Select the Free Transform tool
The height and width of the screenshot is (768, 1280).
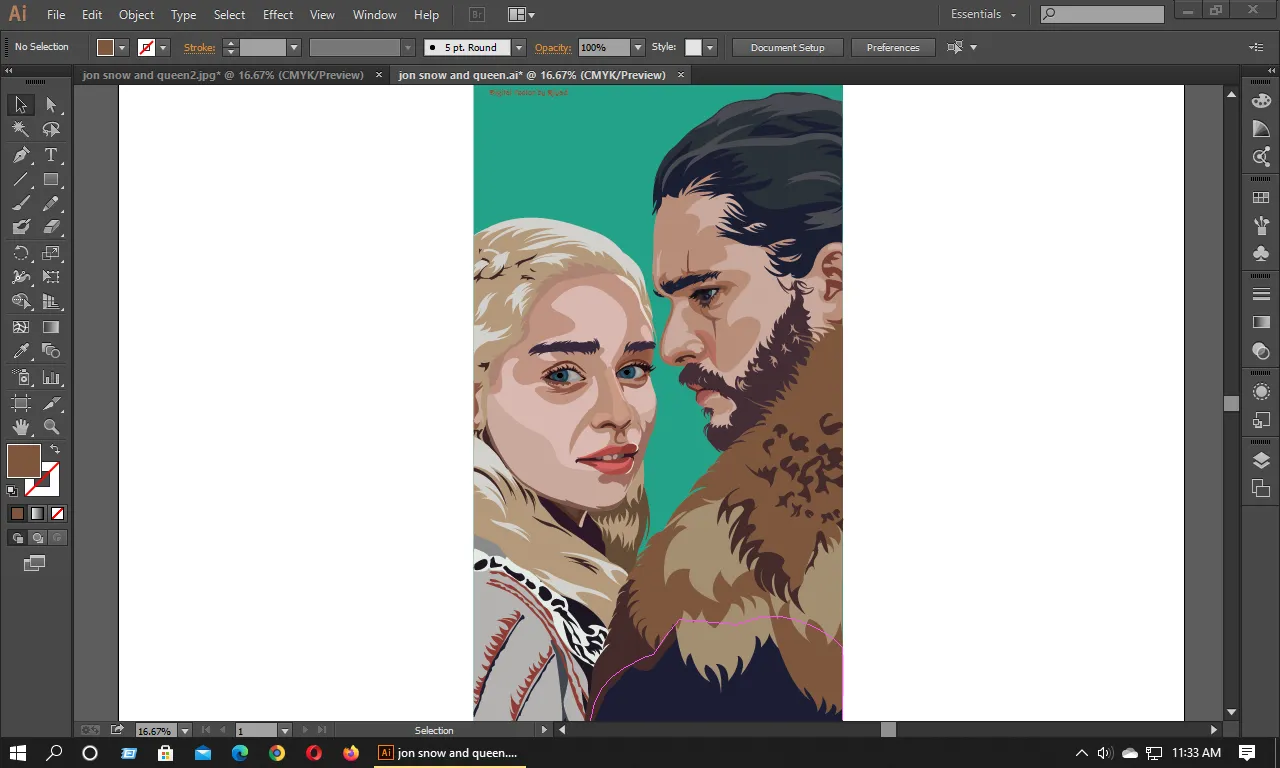coord(52,277)
